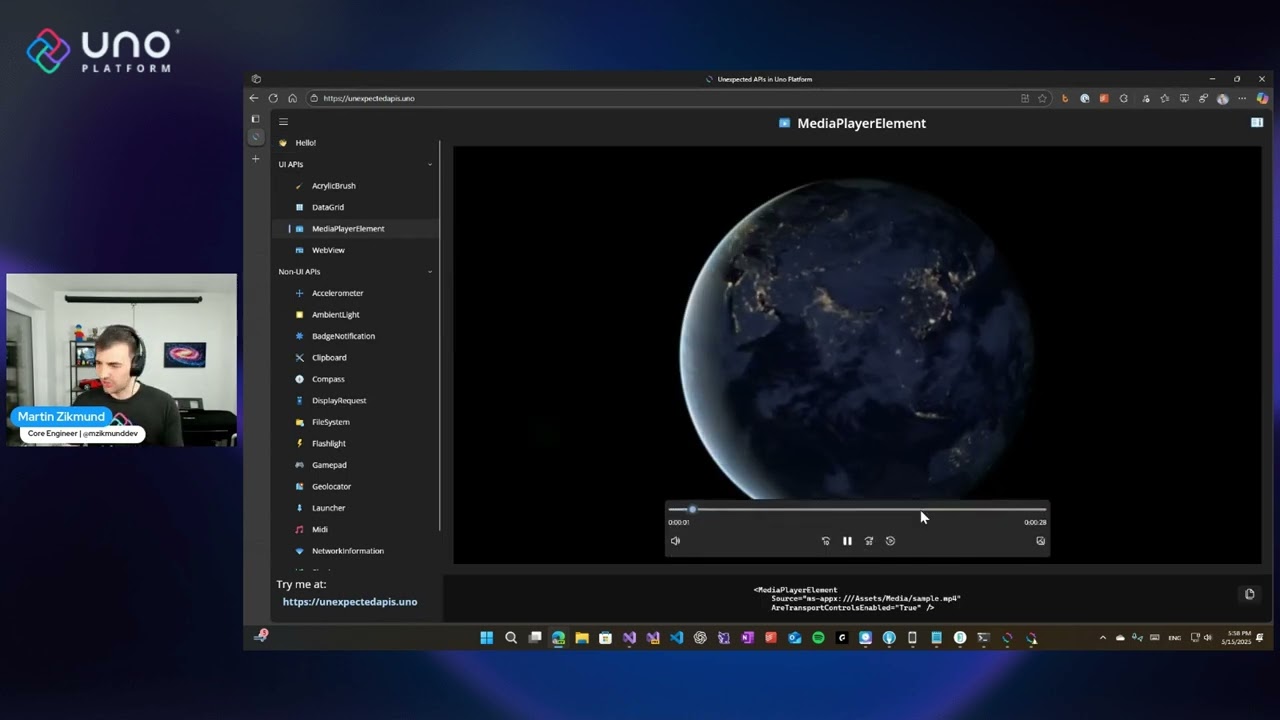Open the hamburger navigation menu

[283, 122]
